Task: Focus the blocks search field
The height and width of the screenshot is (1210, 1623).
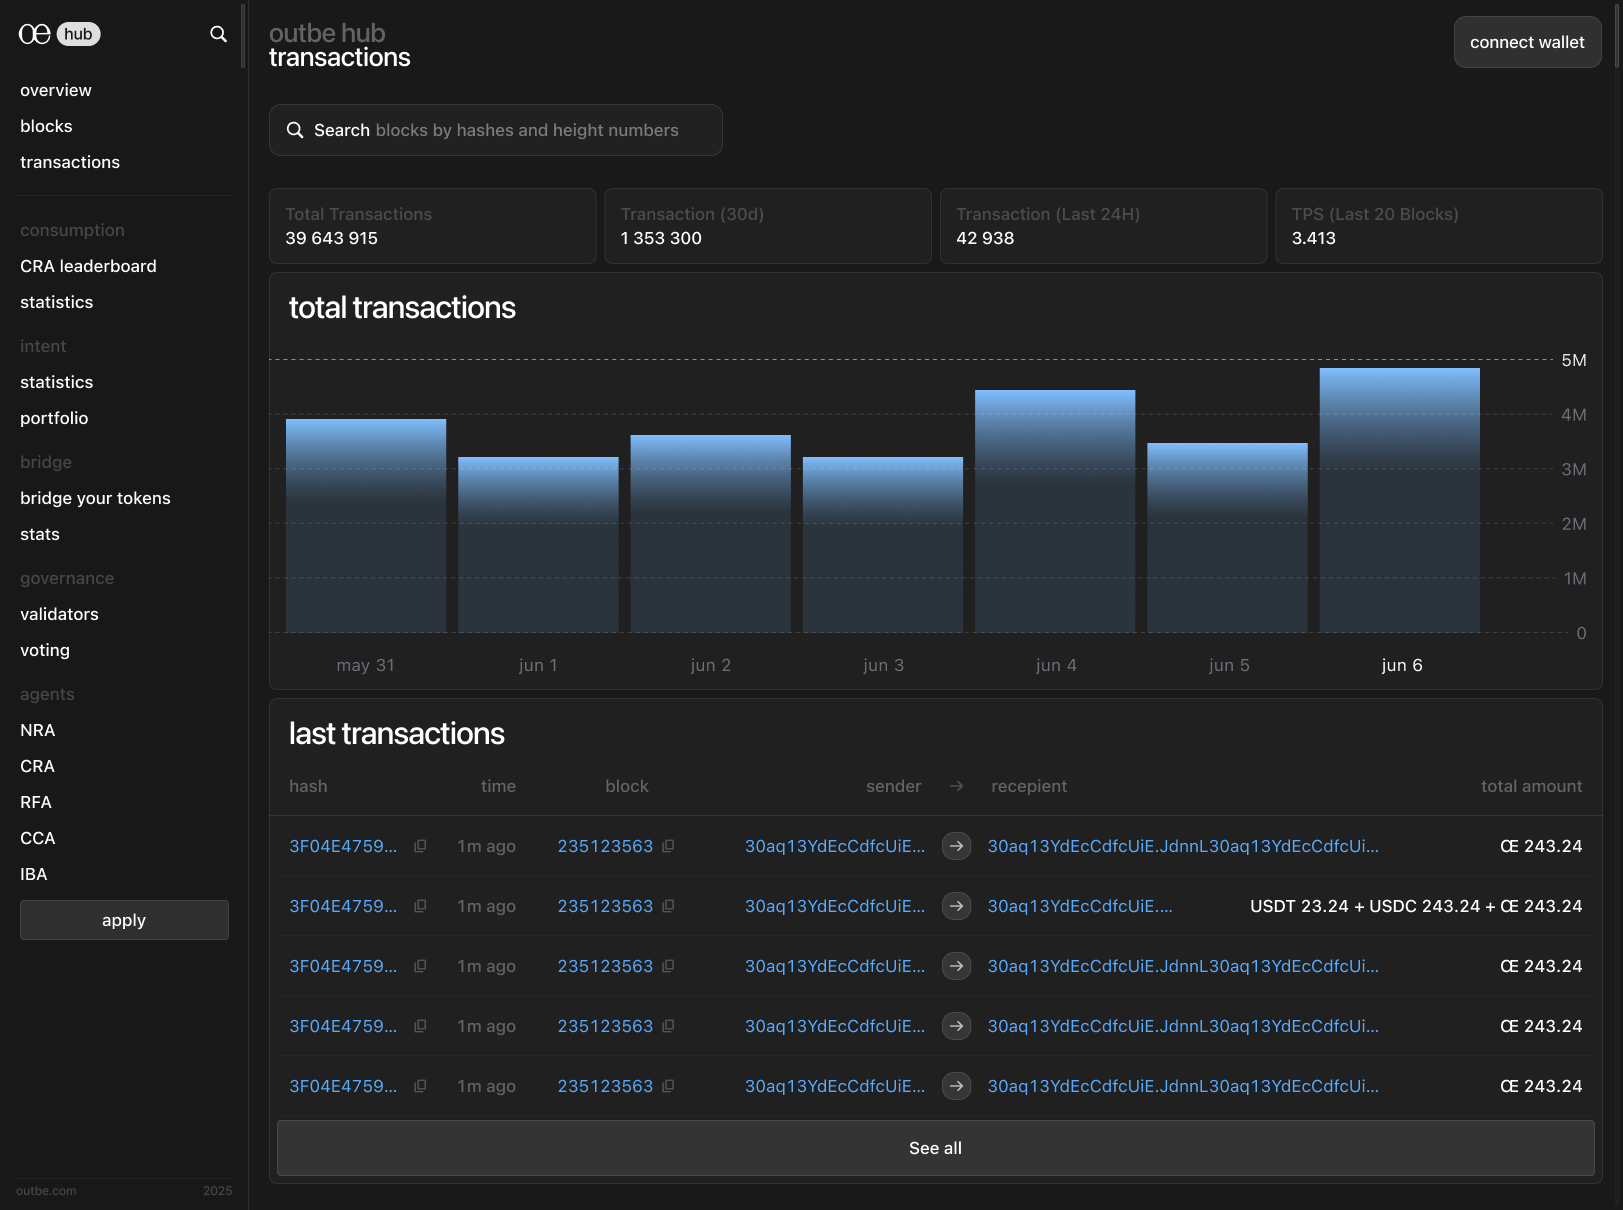Action: [496, 130]
